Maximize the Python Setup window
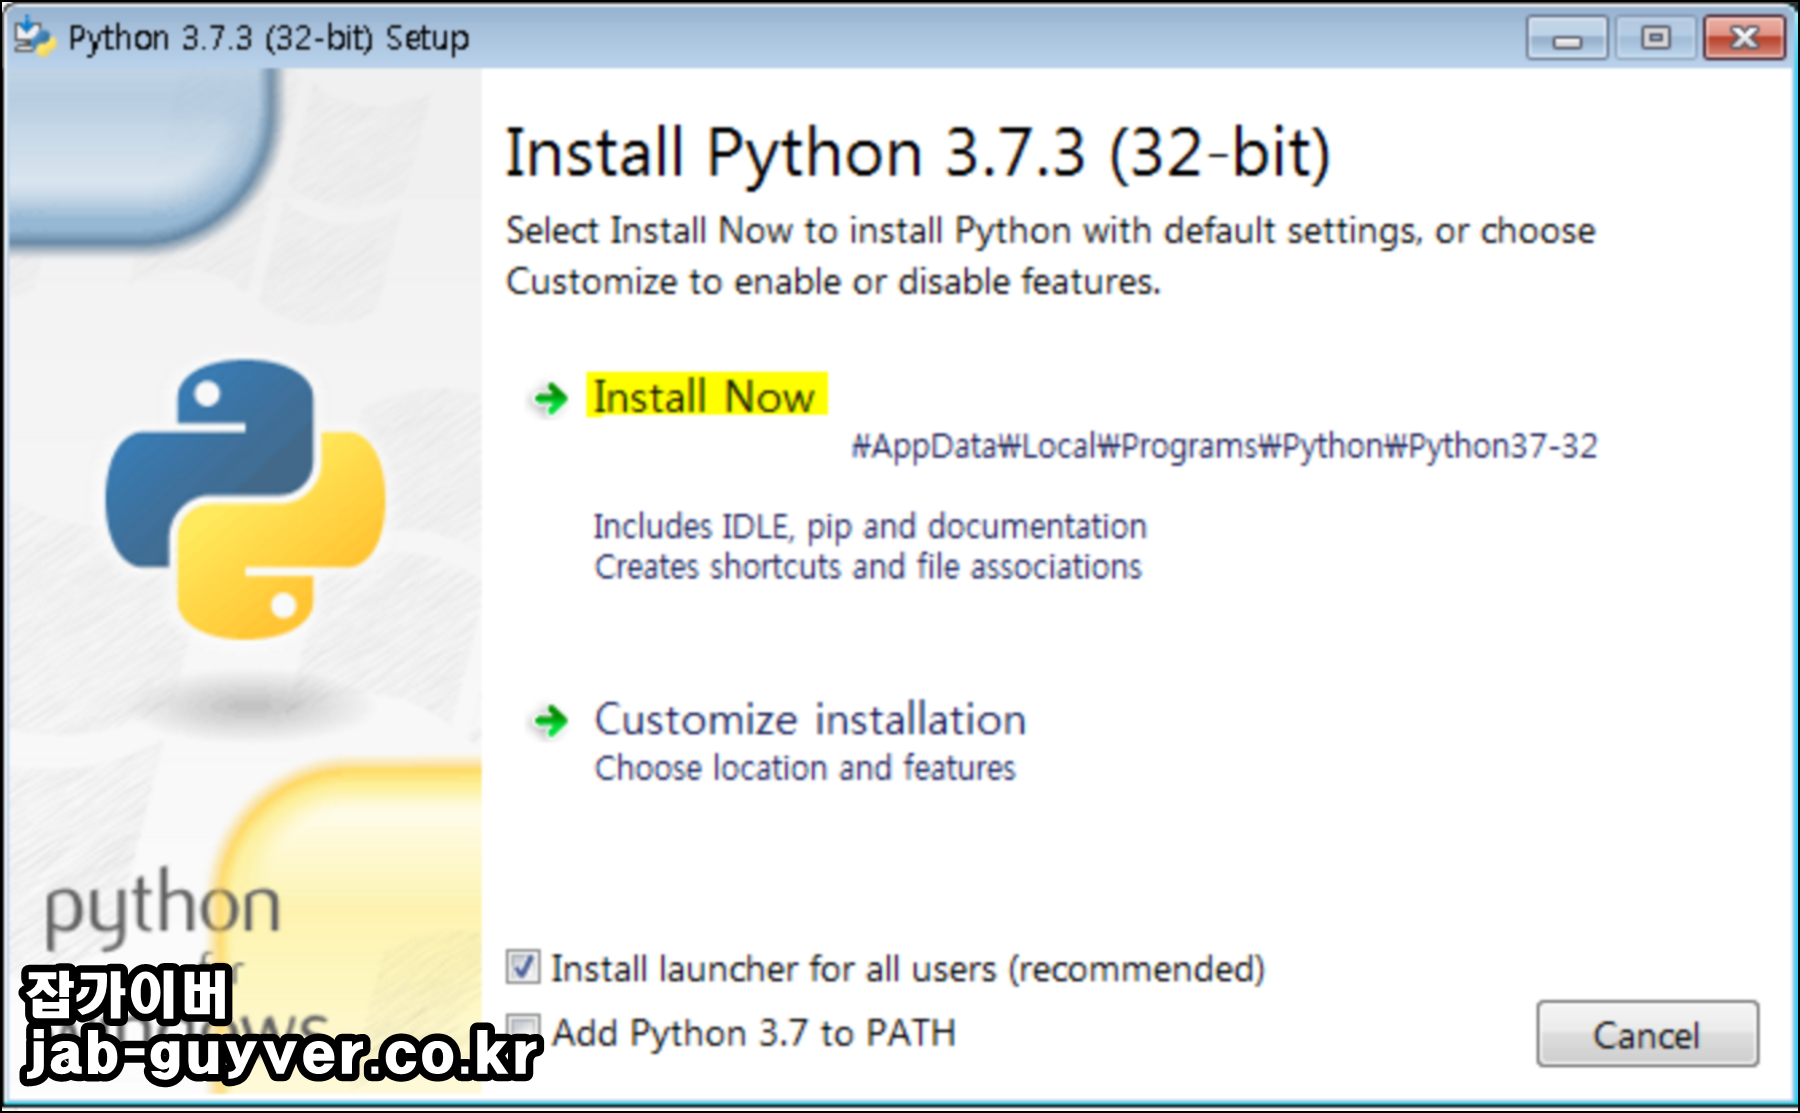1800x1113 pixels. (1656, 39)
